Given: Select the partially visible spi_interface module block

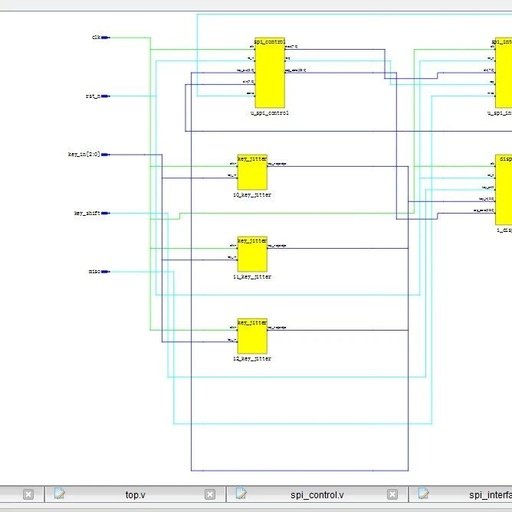Looking at the screenshot, I should [503, 72].
